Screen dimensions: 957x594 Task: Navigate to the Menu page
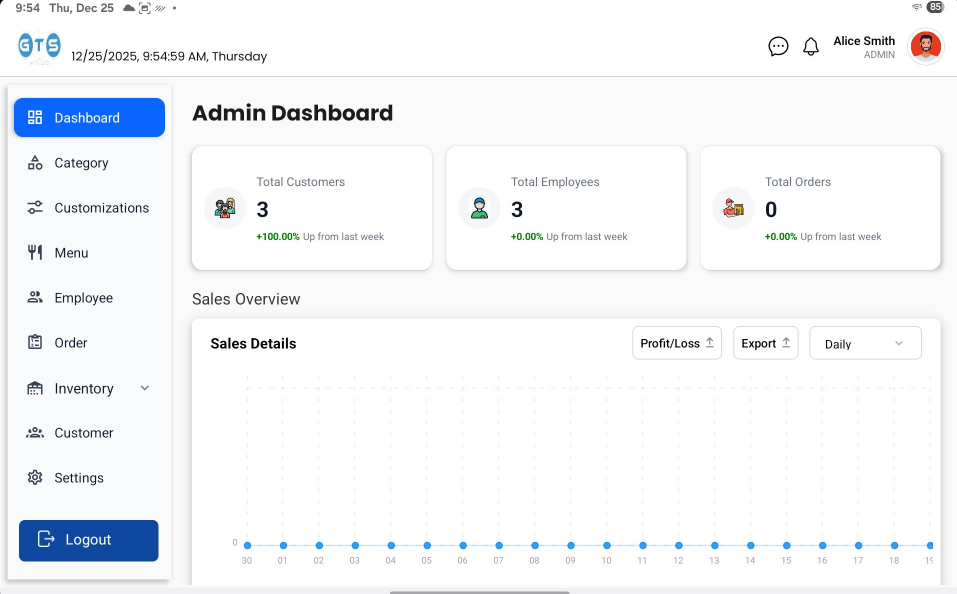point(89,252)
